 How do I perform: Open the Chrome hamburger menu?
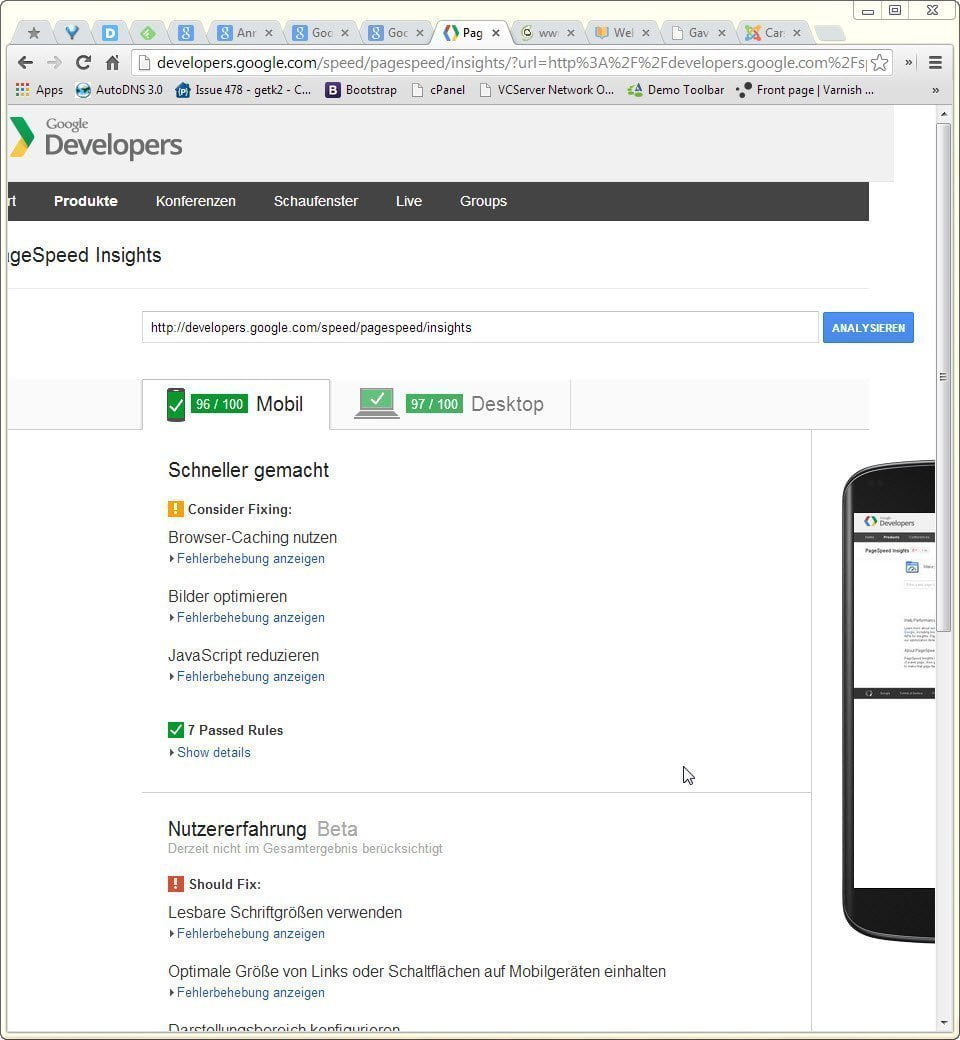click(x=935, y=62)
